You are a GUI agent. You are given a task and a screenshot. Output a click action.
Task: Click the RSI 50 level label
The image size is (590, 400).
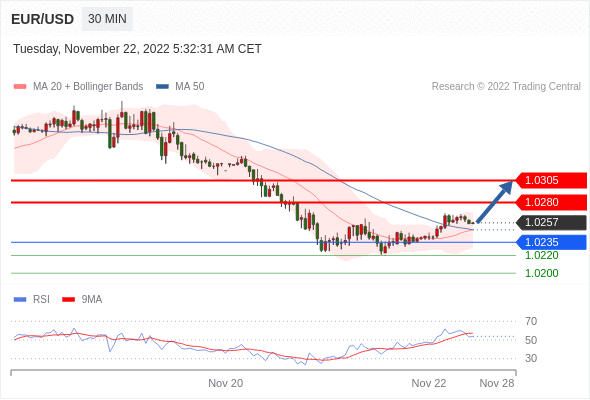coord(531,340)
